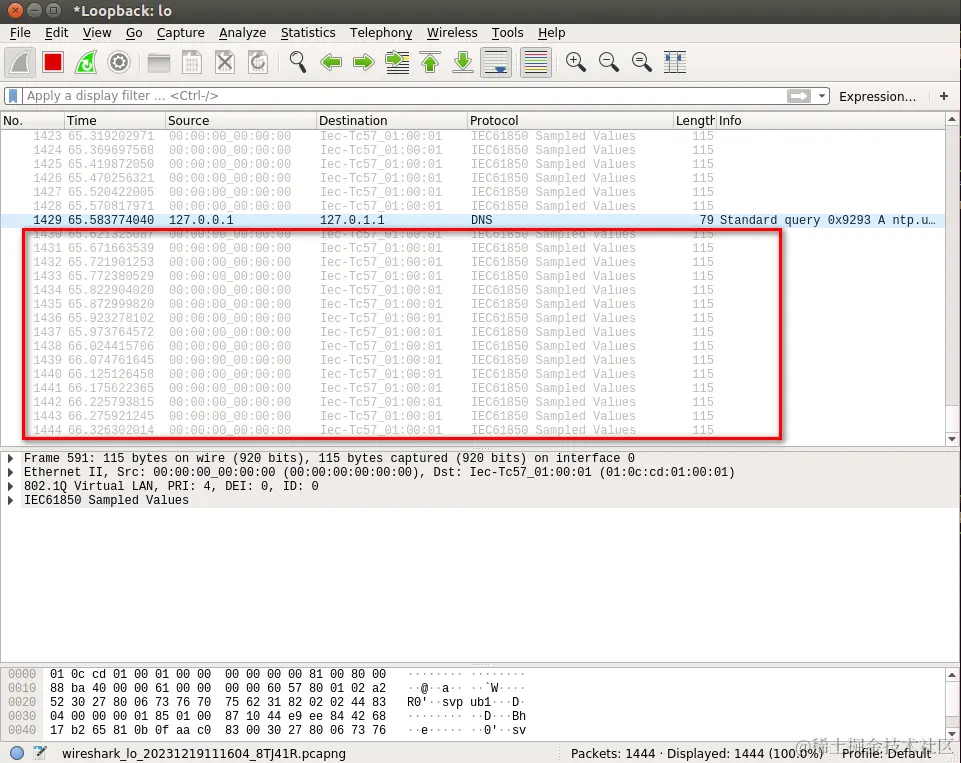Image resolution: width=961 pixels, height=763 pixels.
Task: Click the start capture shark fin icon
Action: [20, 62]
